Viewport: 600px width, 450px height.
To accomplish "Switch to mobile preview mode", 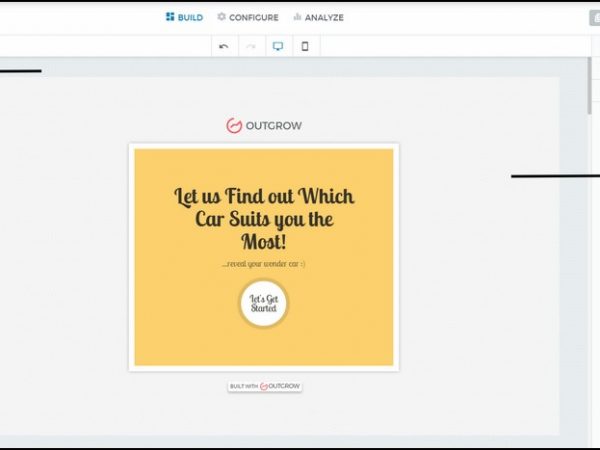I will pyautogui.click(x=305, y=46).
